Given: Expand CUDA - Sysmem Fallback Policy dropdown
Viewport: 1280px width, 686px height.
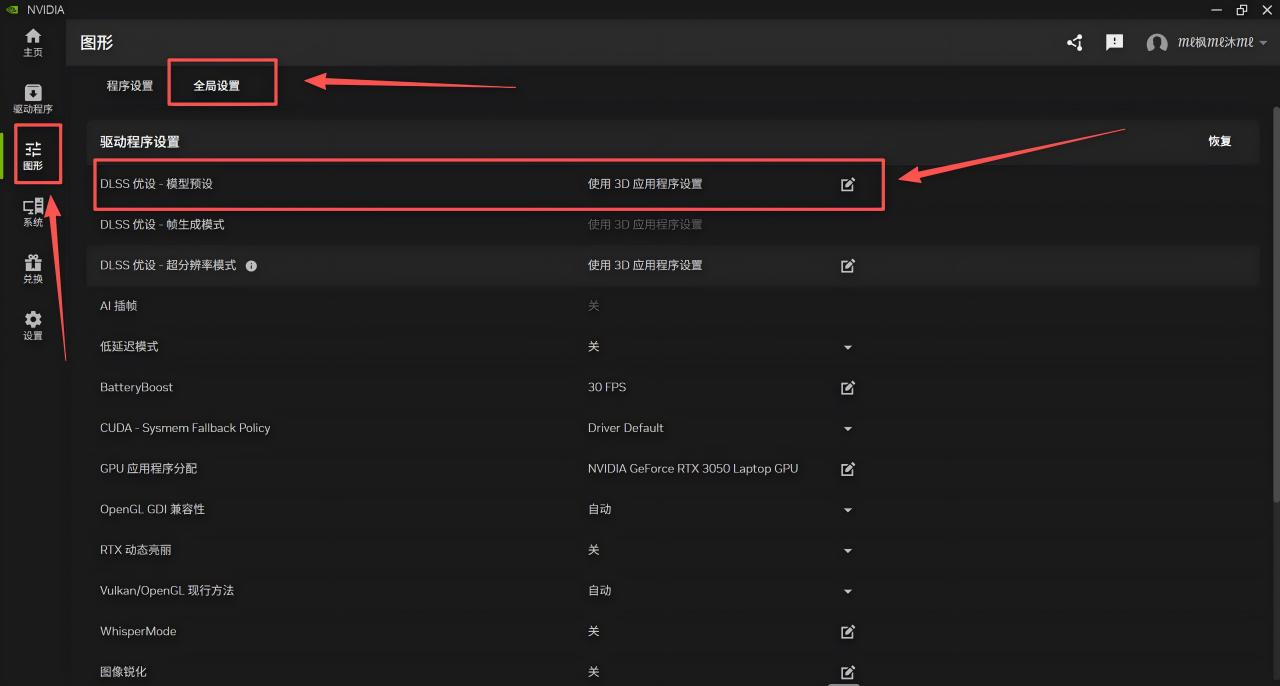Looking at the screenshot, I should (x=848, y=429).
